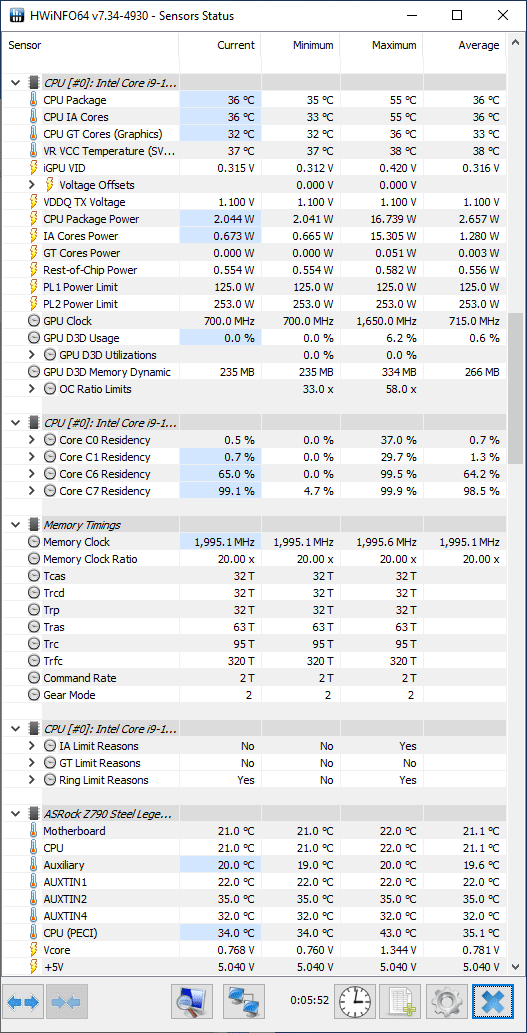527x1033 pixels.
Task: Click the networked computers remote icon
Action: pyautogui.click(x=244, y=1002)
